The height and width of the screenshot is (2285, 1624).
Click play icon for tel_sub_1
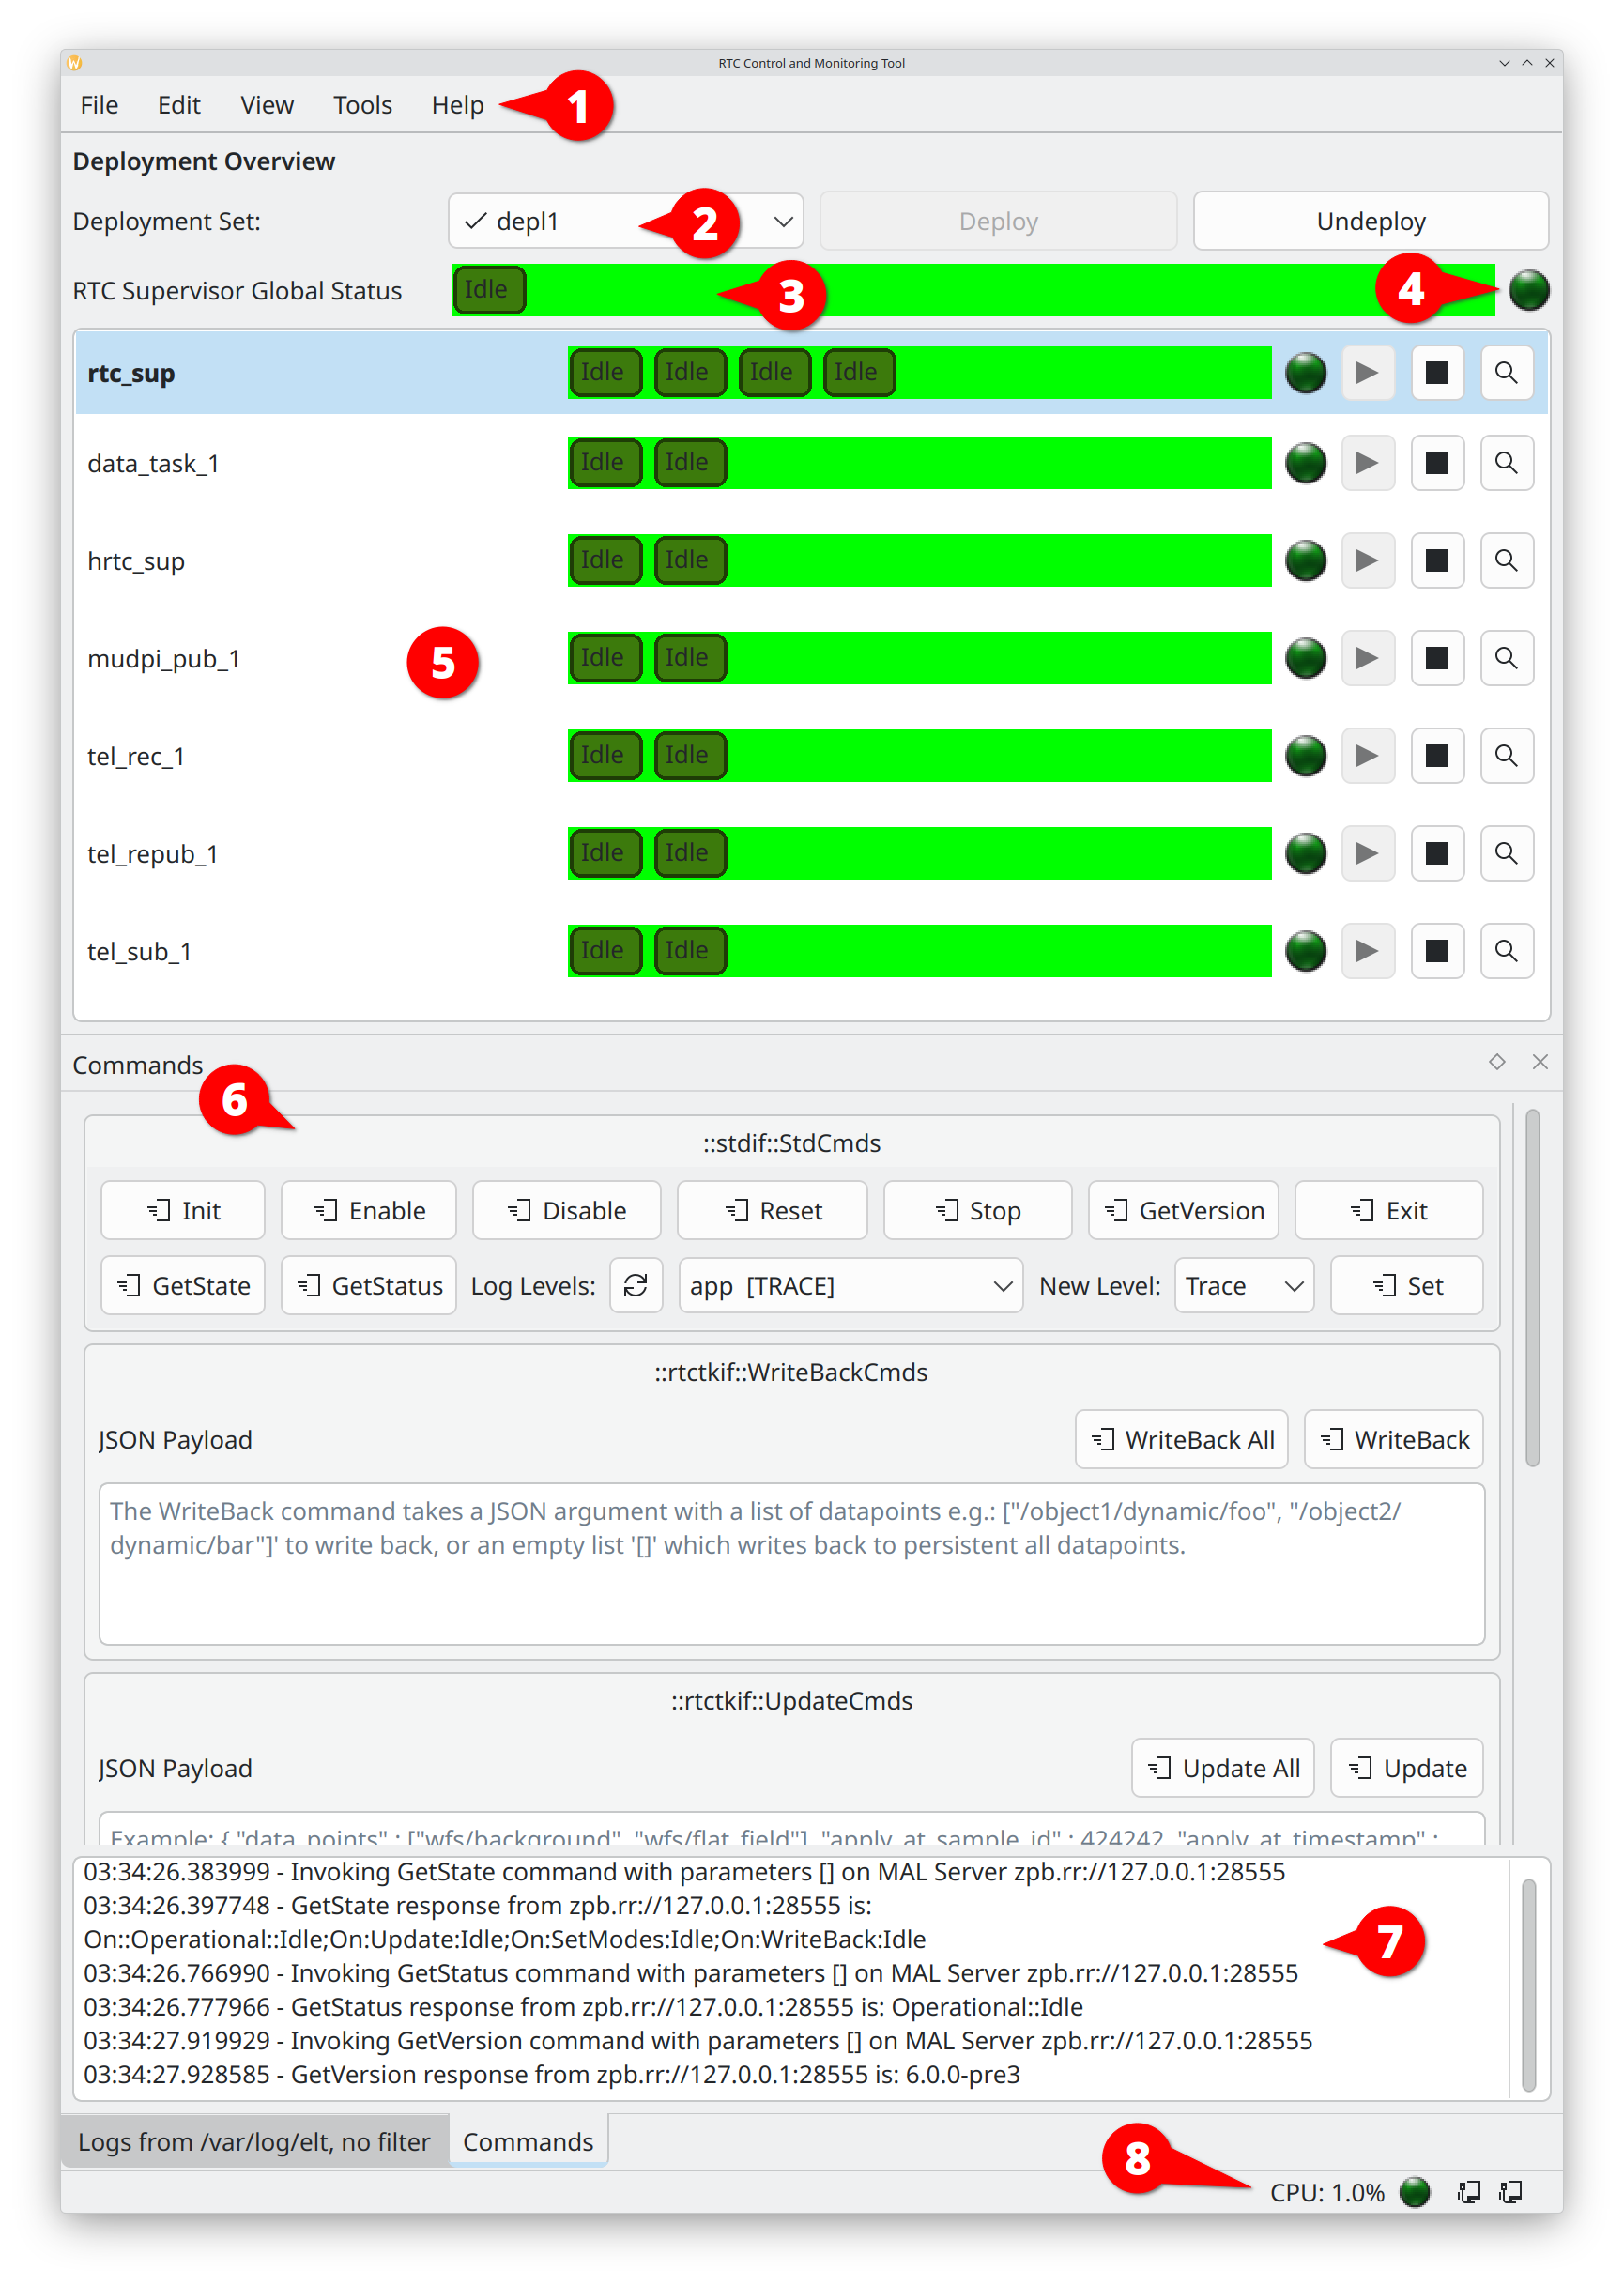(1367, 951)
